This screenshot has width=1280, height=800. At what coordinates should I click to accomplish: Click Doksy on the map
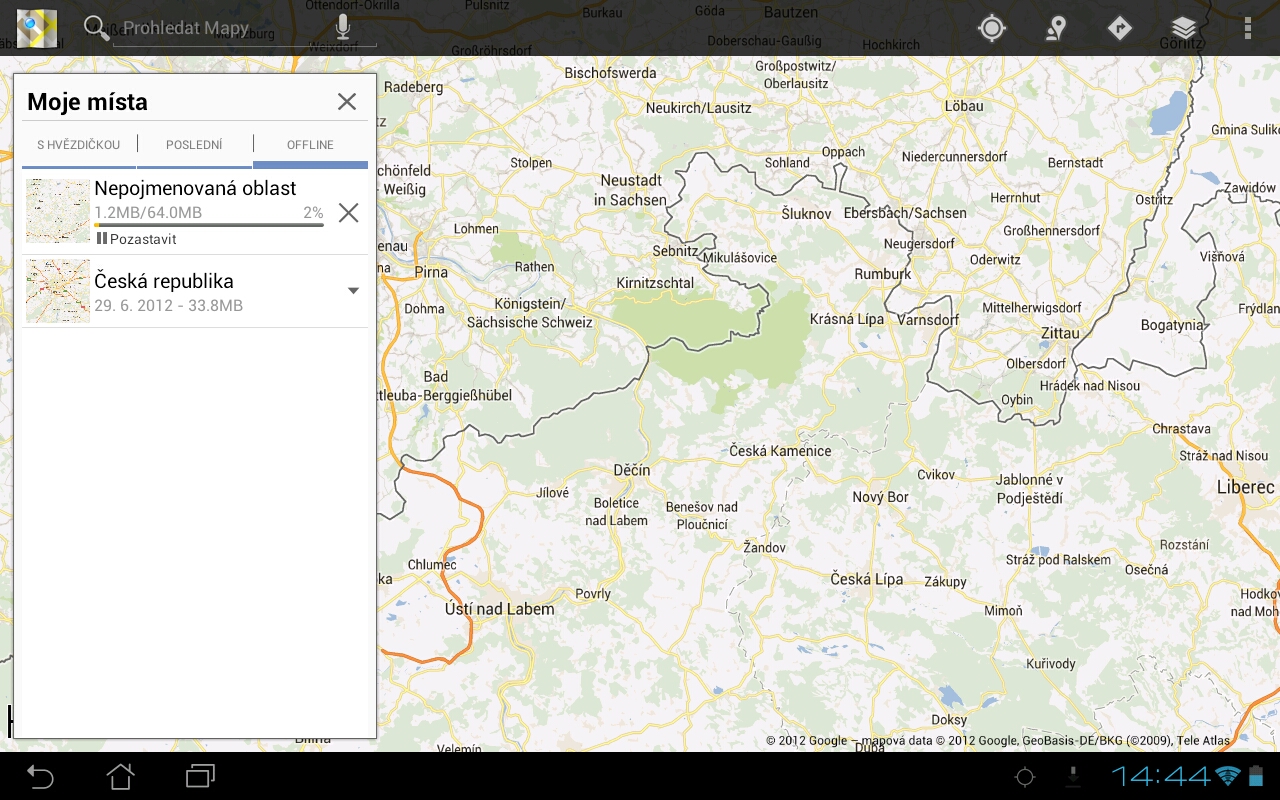[x=949, y=720]
